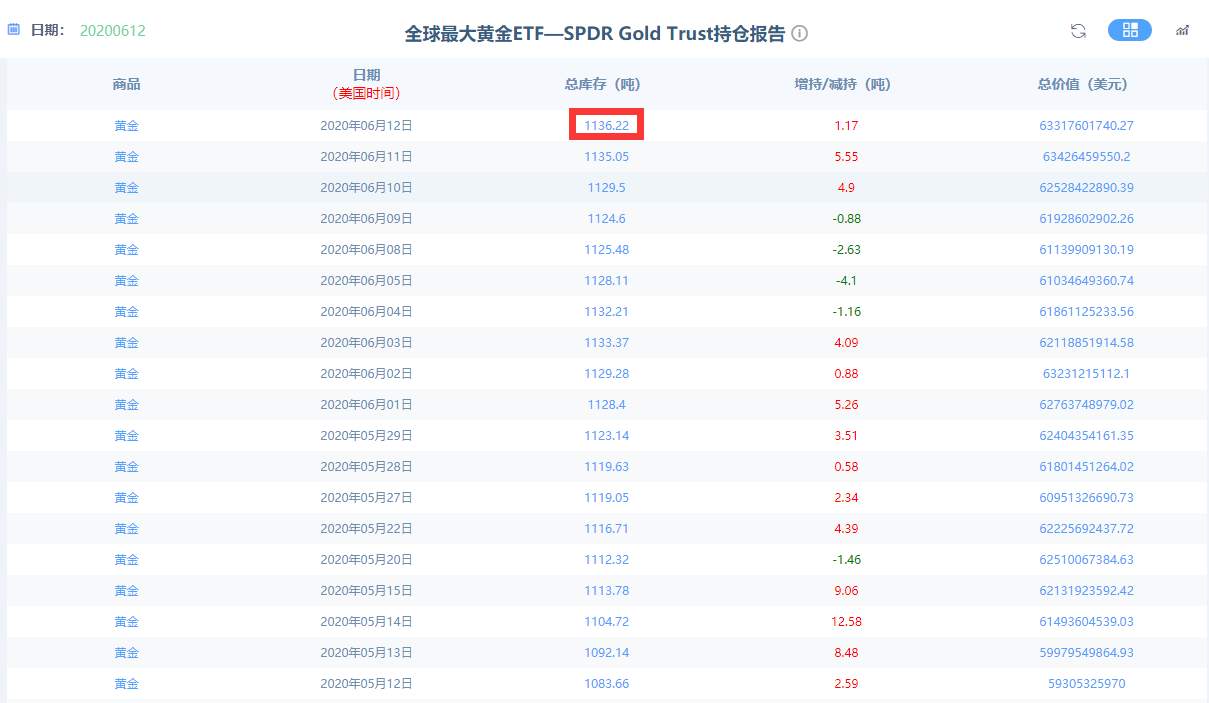The height and width of the screenshot is (703, 1209).
Task: Click holdings value 1124.6
Action: 607,219
